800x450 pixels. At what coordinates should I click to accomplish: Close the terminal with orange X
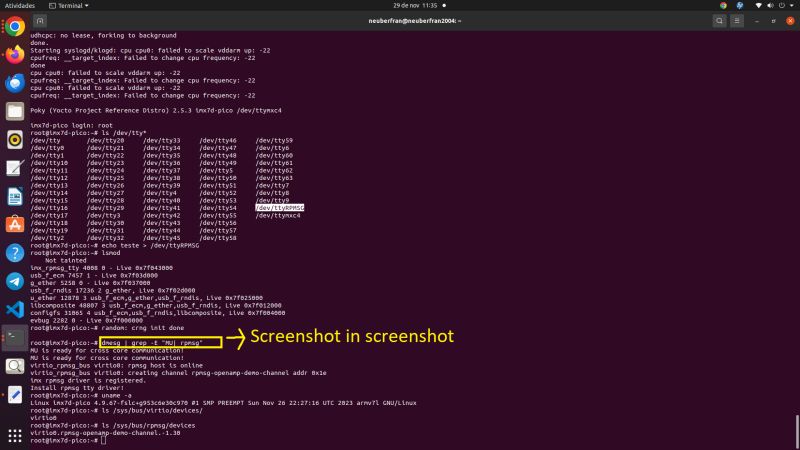[790, 21]
